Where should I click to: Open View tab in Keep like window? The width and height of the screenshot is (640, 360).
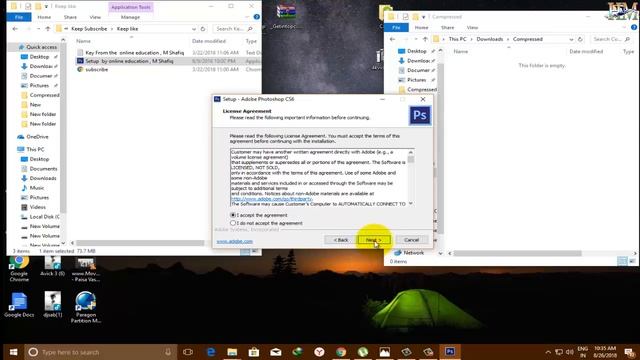click(95, 17)
